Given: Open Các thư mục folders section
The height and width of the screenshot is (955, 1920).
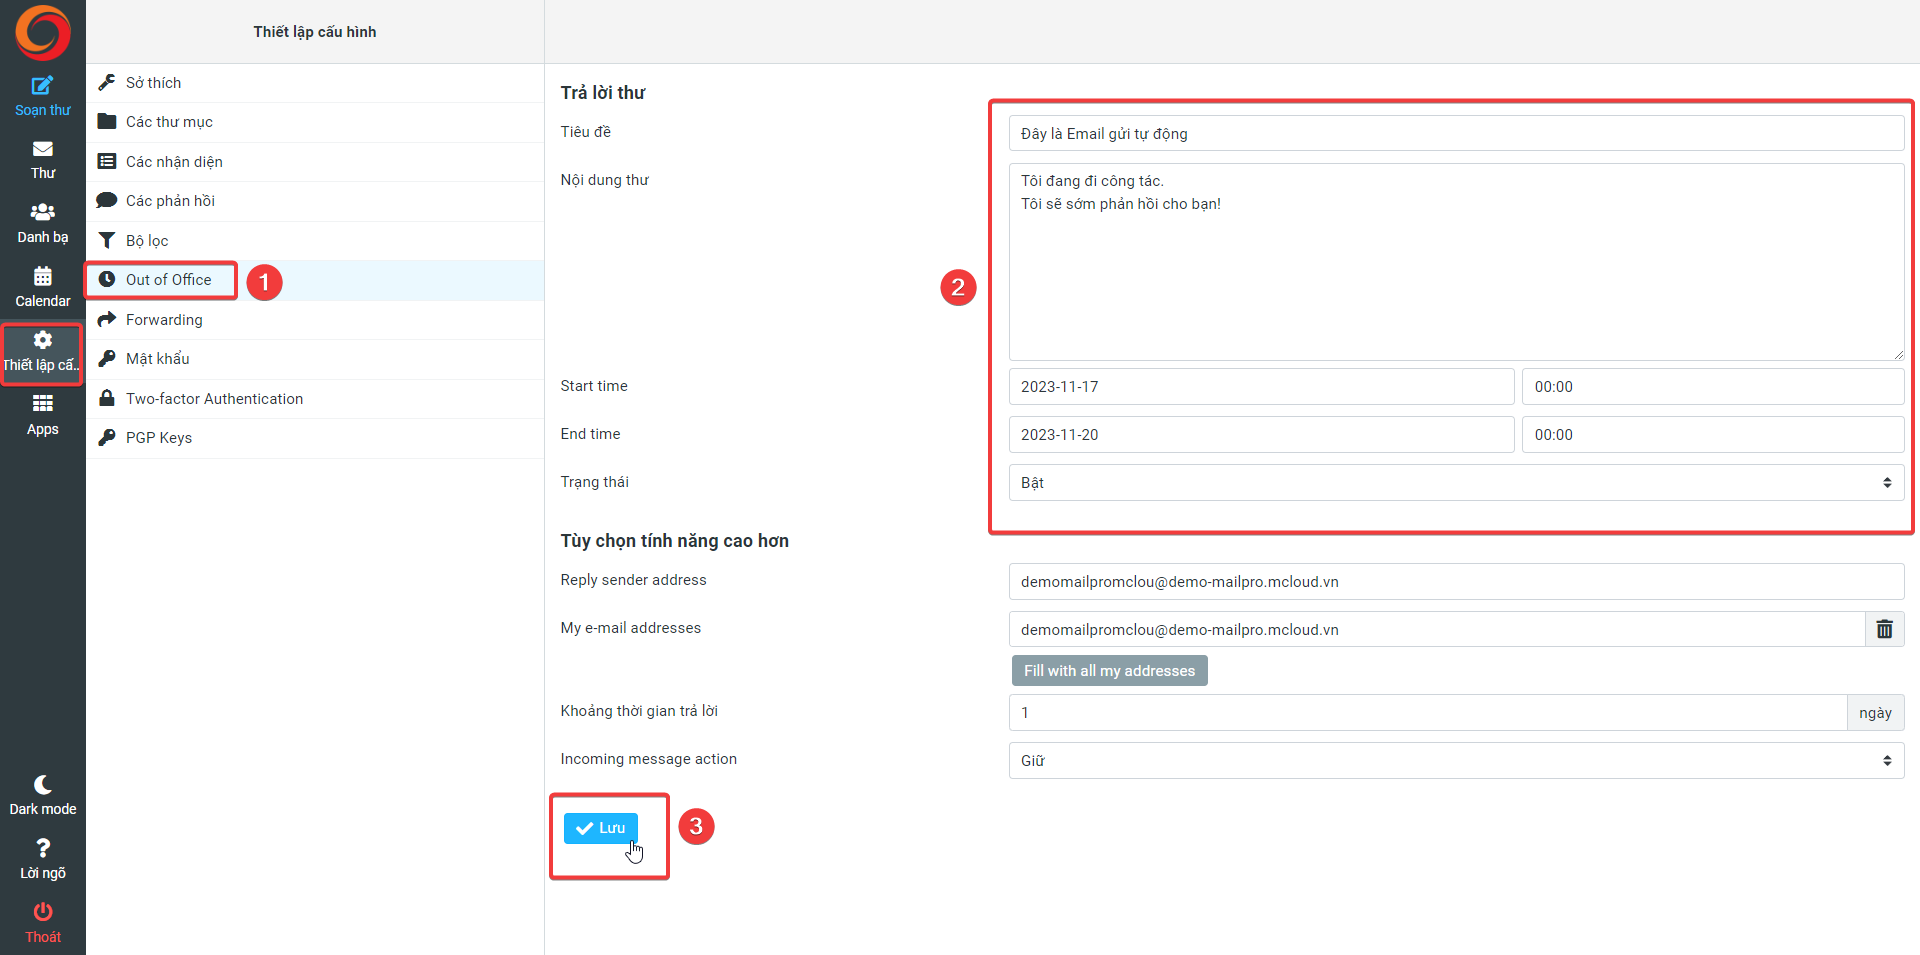Looking at the screenshot, I should click(x=315, y=122).
